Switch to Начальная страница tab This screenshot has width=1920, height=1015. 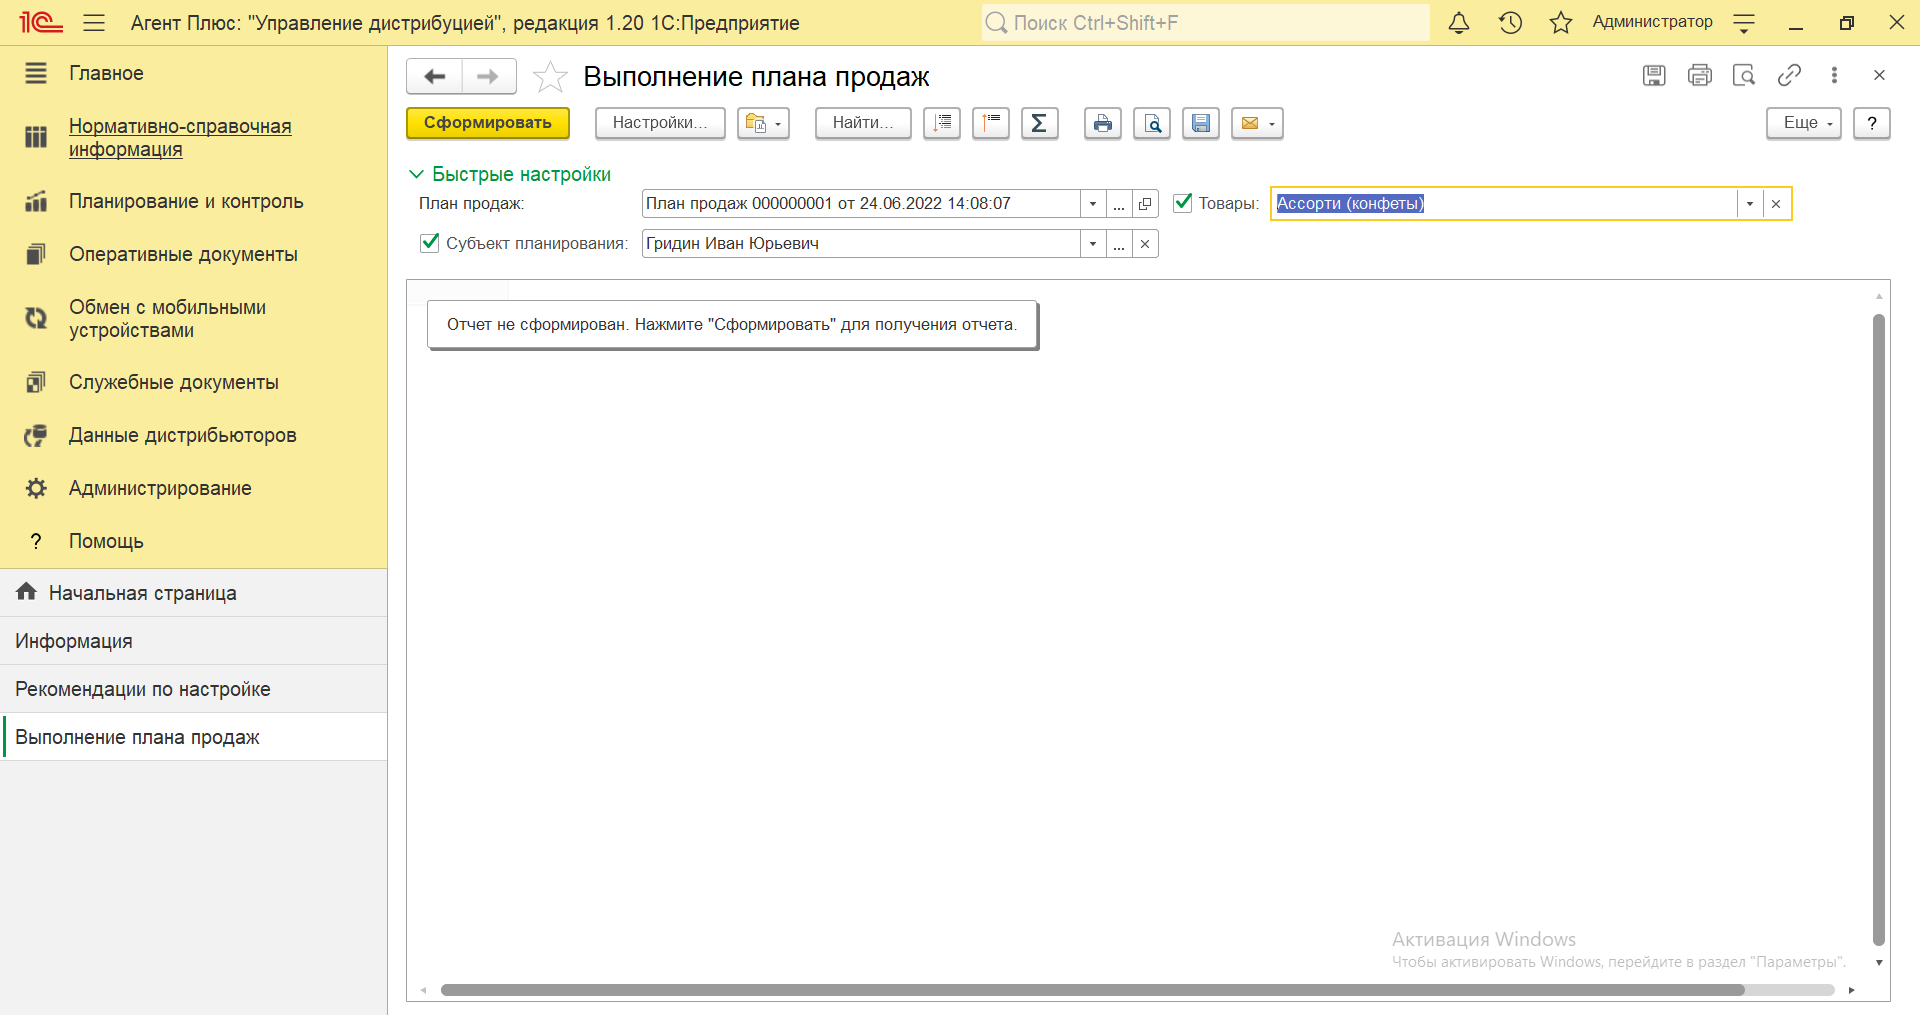tap(194, 593)
